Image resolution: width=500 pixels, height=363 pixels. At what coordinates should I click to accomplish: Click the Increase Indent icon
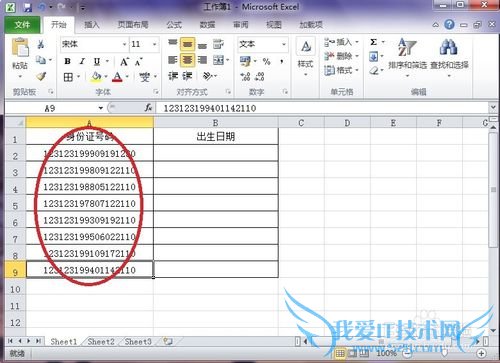coord(187,76)
